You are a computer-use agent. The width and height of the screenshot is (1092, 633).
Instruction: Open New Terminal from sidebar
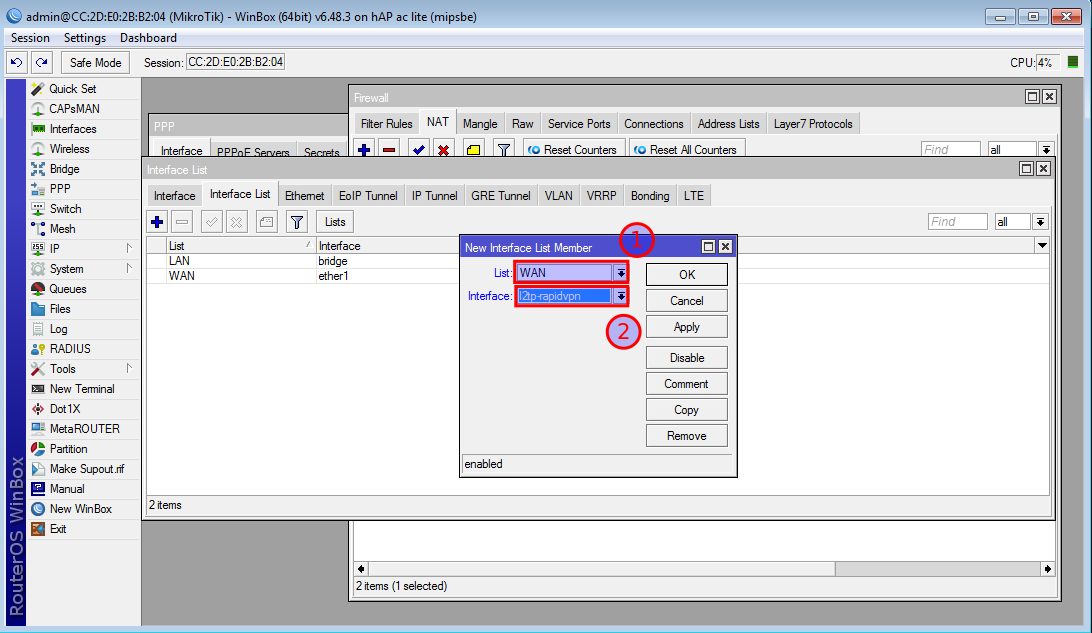(x=81, y=389)
